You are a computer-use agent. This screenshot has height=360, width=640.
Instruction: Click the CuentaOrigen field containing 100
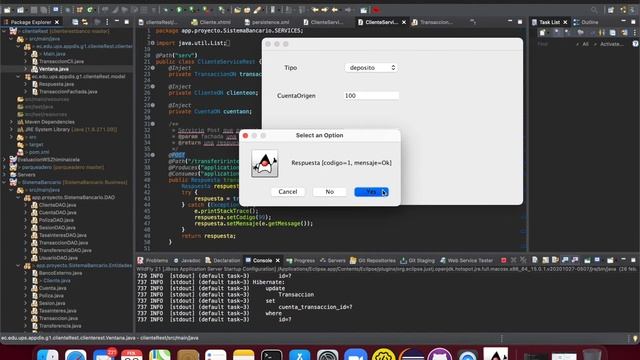pyautogui.click(x=371, y=96)
